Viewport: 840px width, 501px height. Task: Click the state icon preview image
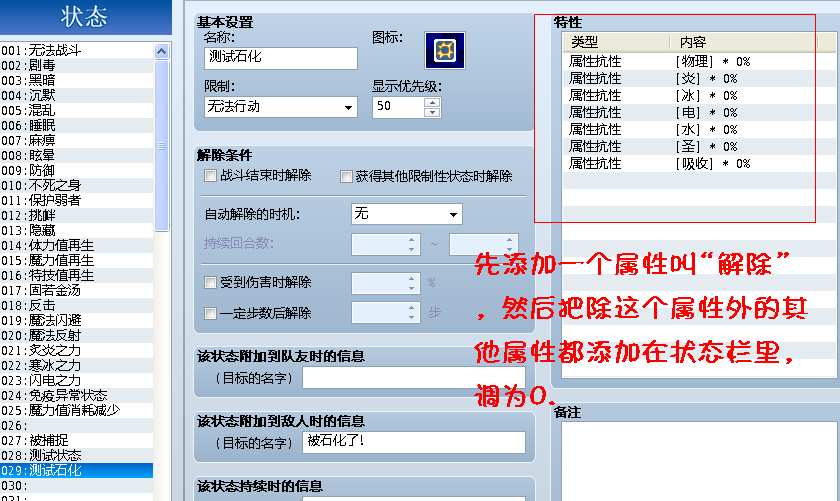445,50
